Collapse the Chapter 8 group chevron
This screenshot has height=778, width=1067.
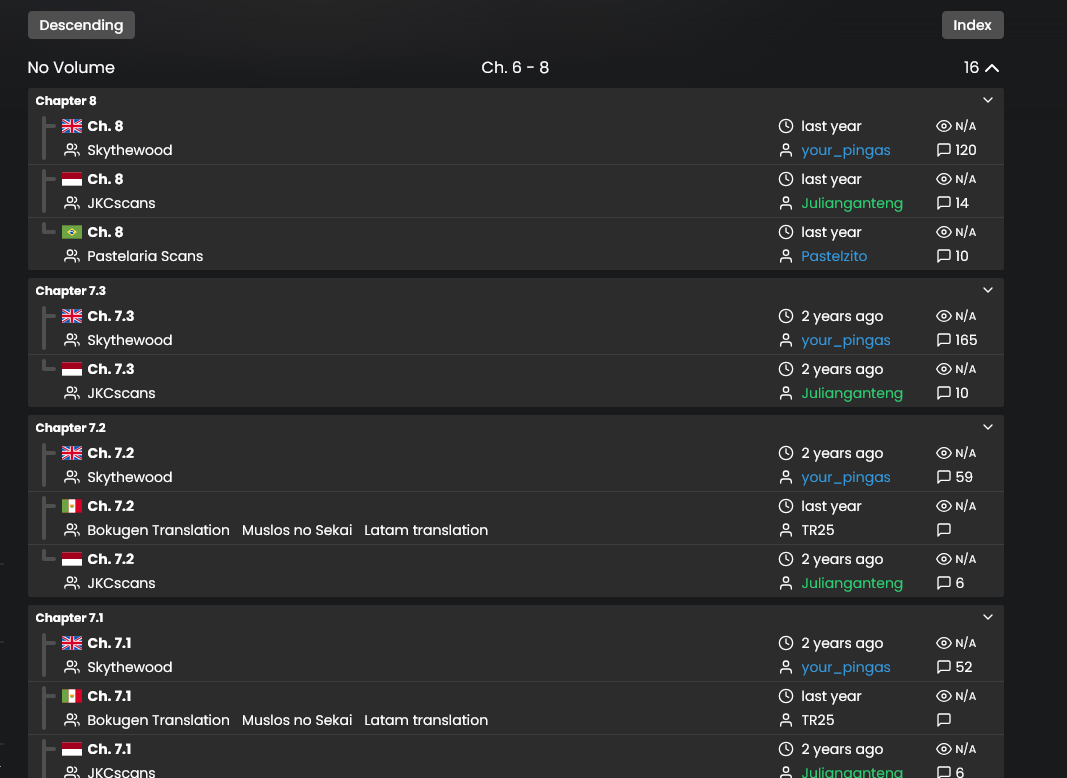tap(988, 100)
